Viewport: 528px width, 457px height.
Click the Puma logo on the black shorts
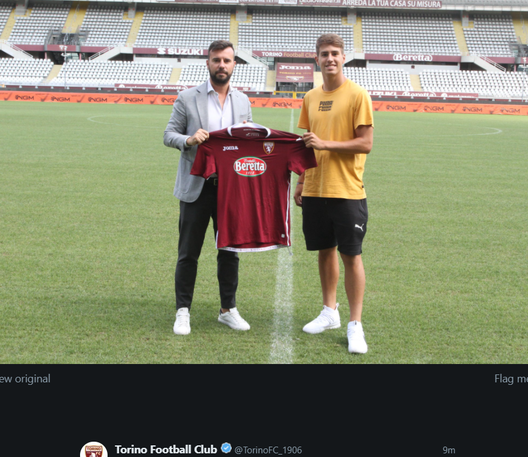coord(359,227)
